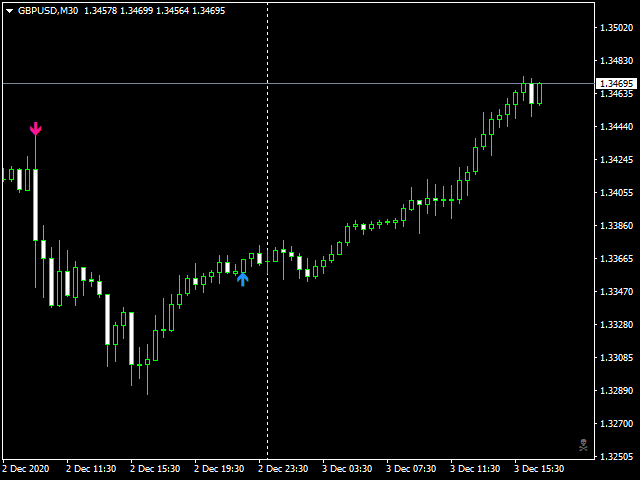640x480 pixels.
Task: Click the skull icon in chart corner
Action: (x=584, y=445)
